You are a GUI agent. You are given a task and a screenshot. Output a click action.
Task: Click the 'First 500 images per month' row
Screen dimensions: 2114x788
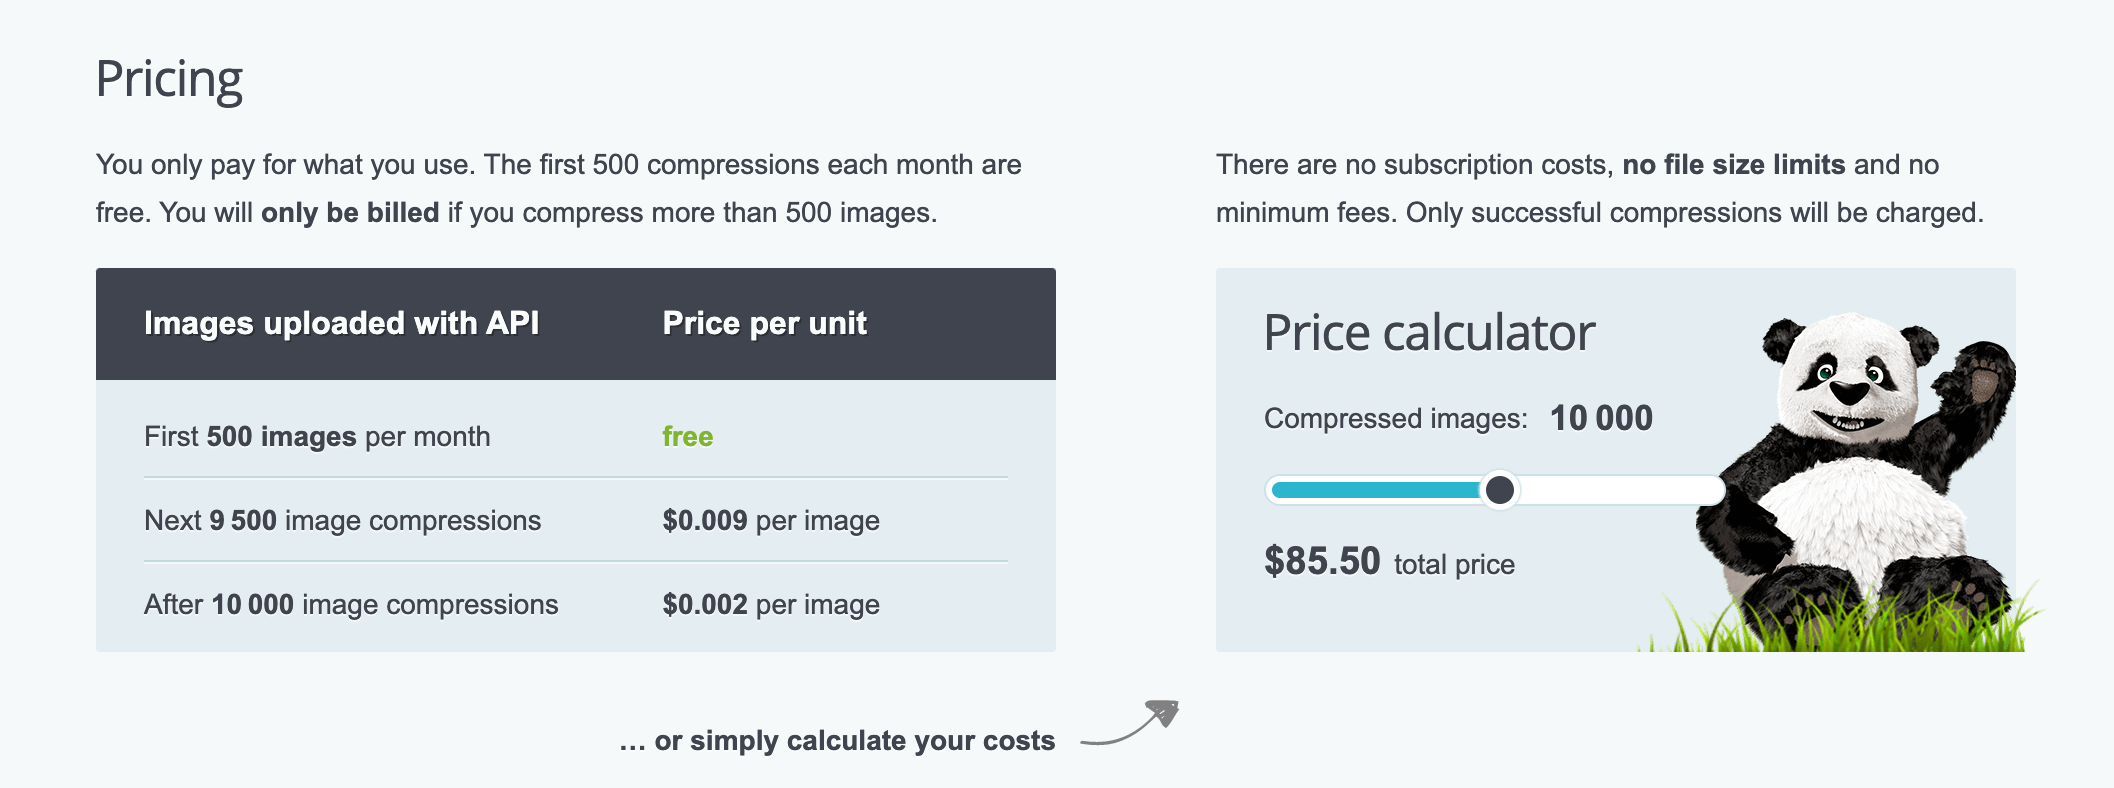pyautogui.click(x=576, y=436)
